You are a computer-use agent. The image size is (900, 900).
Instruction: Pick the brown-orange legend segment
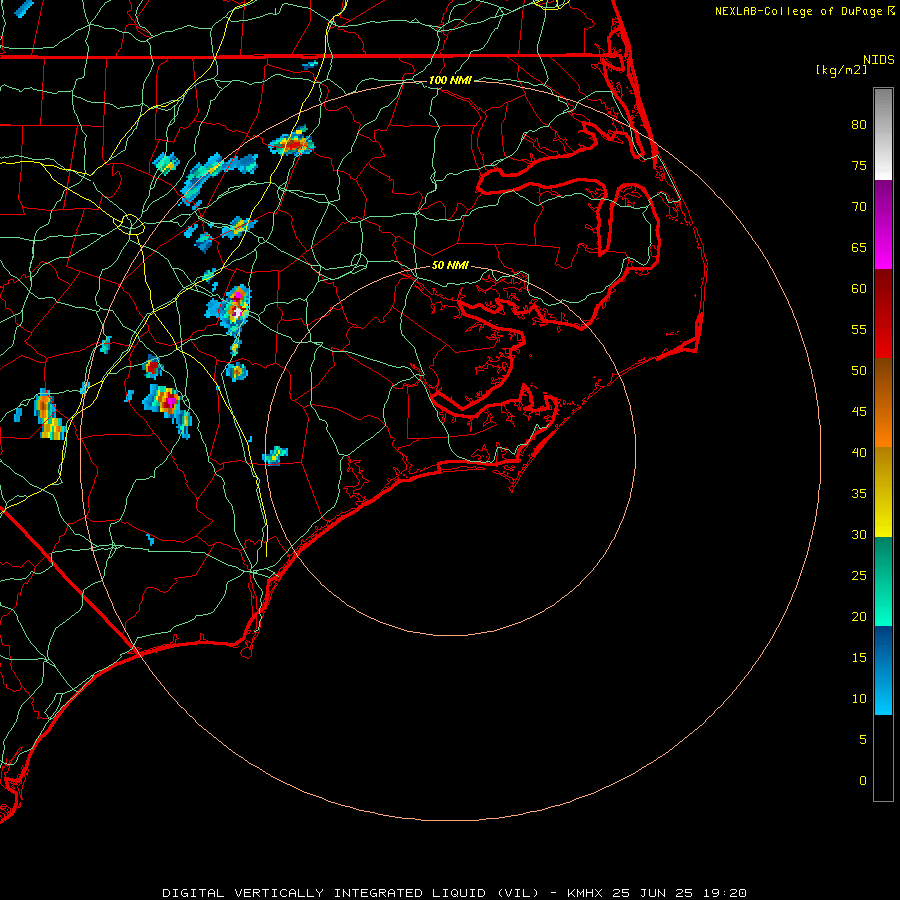(883, 402)
